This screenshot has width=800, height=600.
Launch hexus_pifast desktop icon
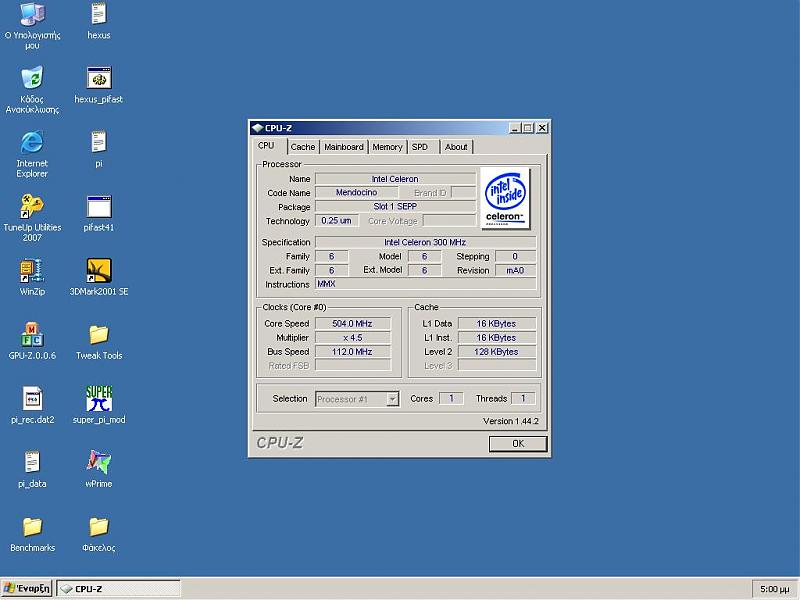point(98,78)
